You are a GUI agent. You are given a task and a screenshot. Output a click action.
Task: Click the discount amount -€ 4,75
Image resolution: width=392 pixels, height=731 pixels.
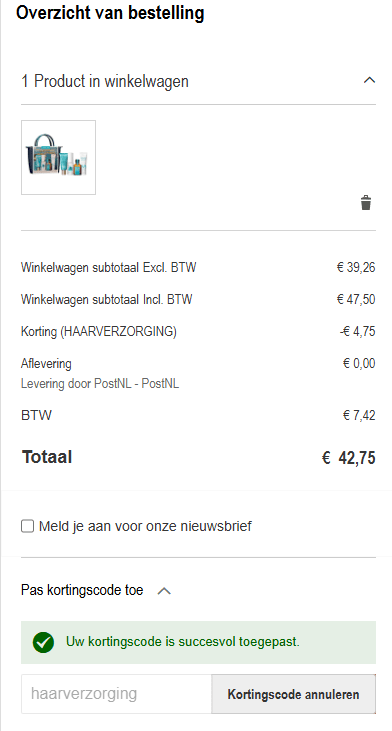point(358,331)
